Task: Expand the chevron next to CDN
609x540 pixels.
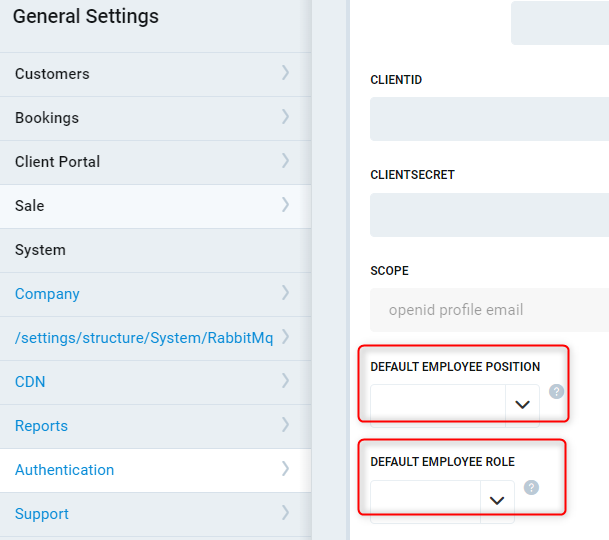Action: point(285,381)
